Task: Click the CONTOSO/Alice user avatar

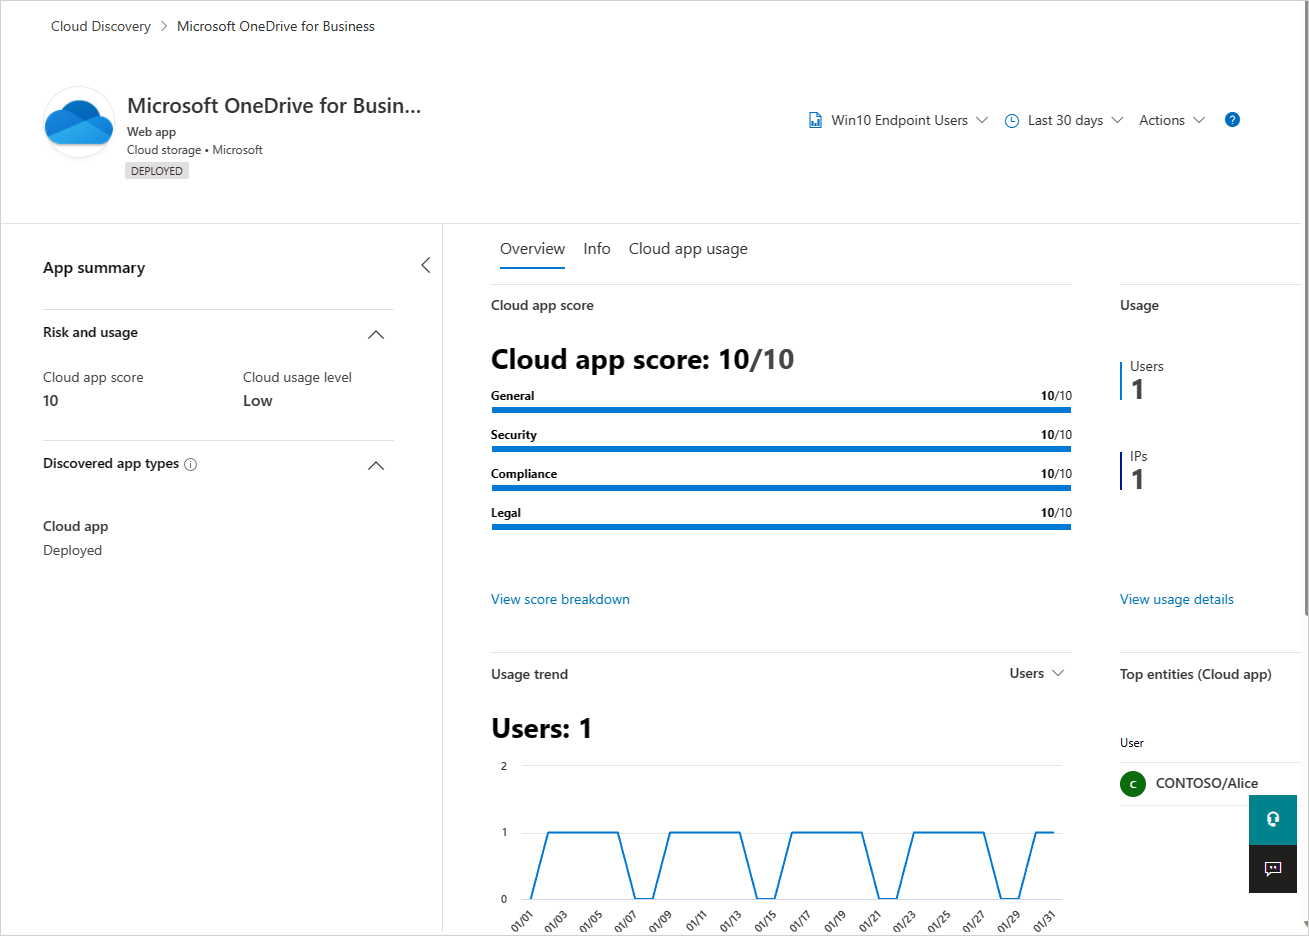Action: coord(1132,784)
